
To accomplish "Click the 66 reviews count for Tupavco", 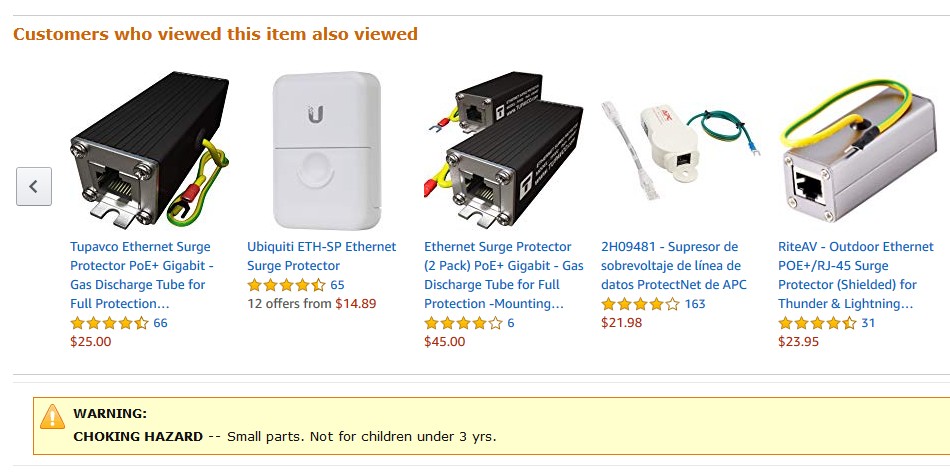I will coord(160,323).
